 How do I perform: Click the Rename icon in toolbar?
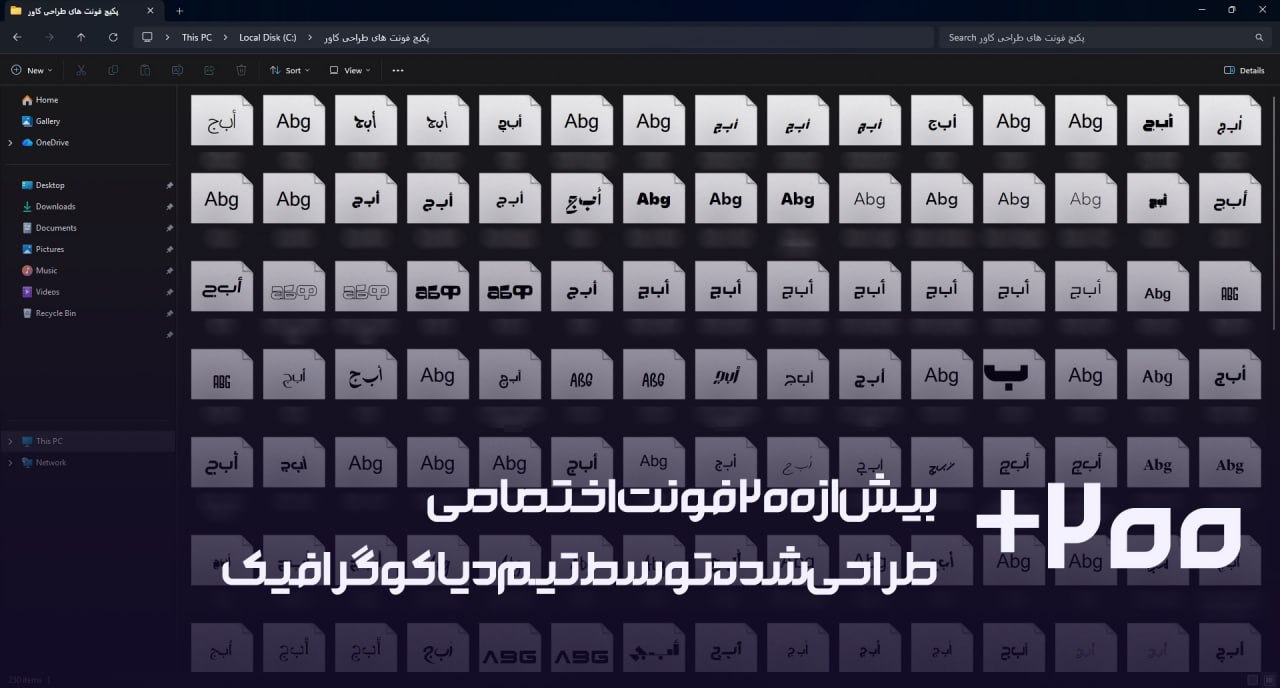pyautogui.click(x=177, y=70)
